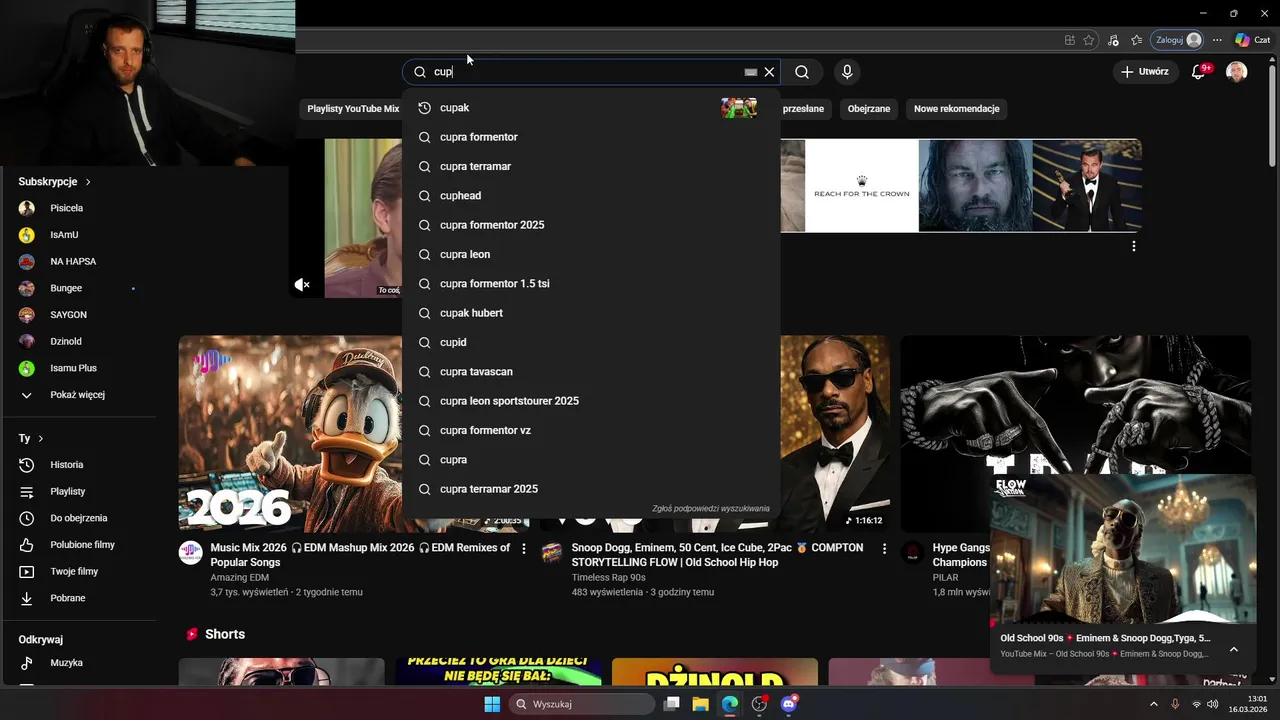Select the Obejrzane filter chip
Screen dimensions: 1280x720
coord(869,108)
